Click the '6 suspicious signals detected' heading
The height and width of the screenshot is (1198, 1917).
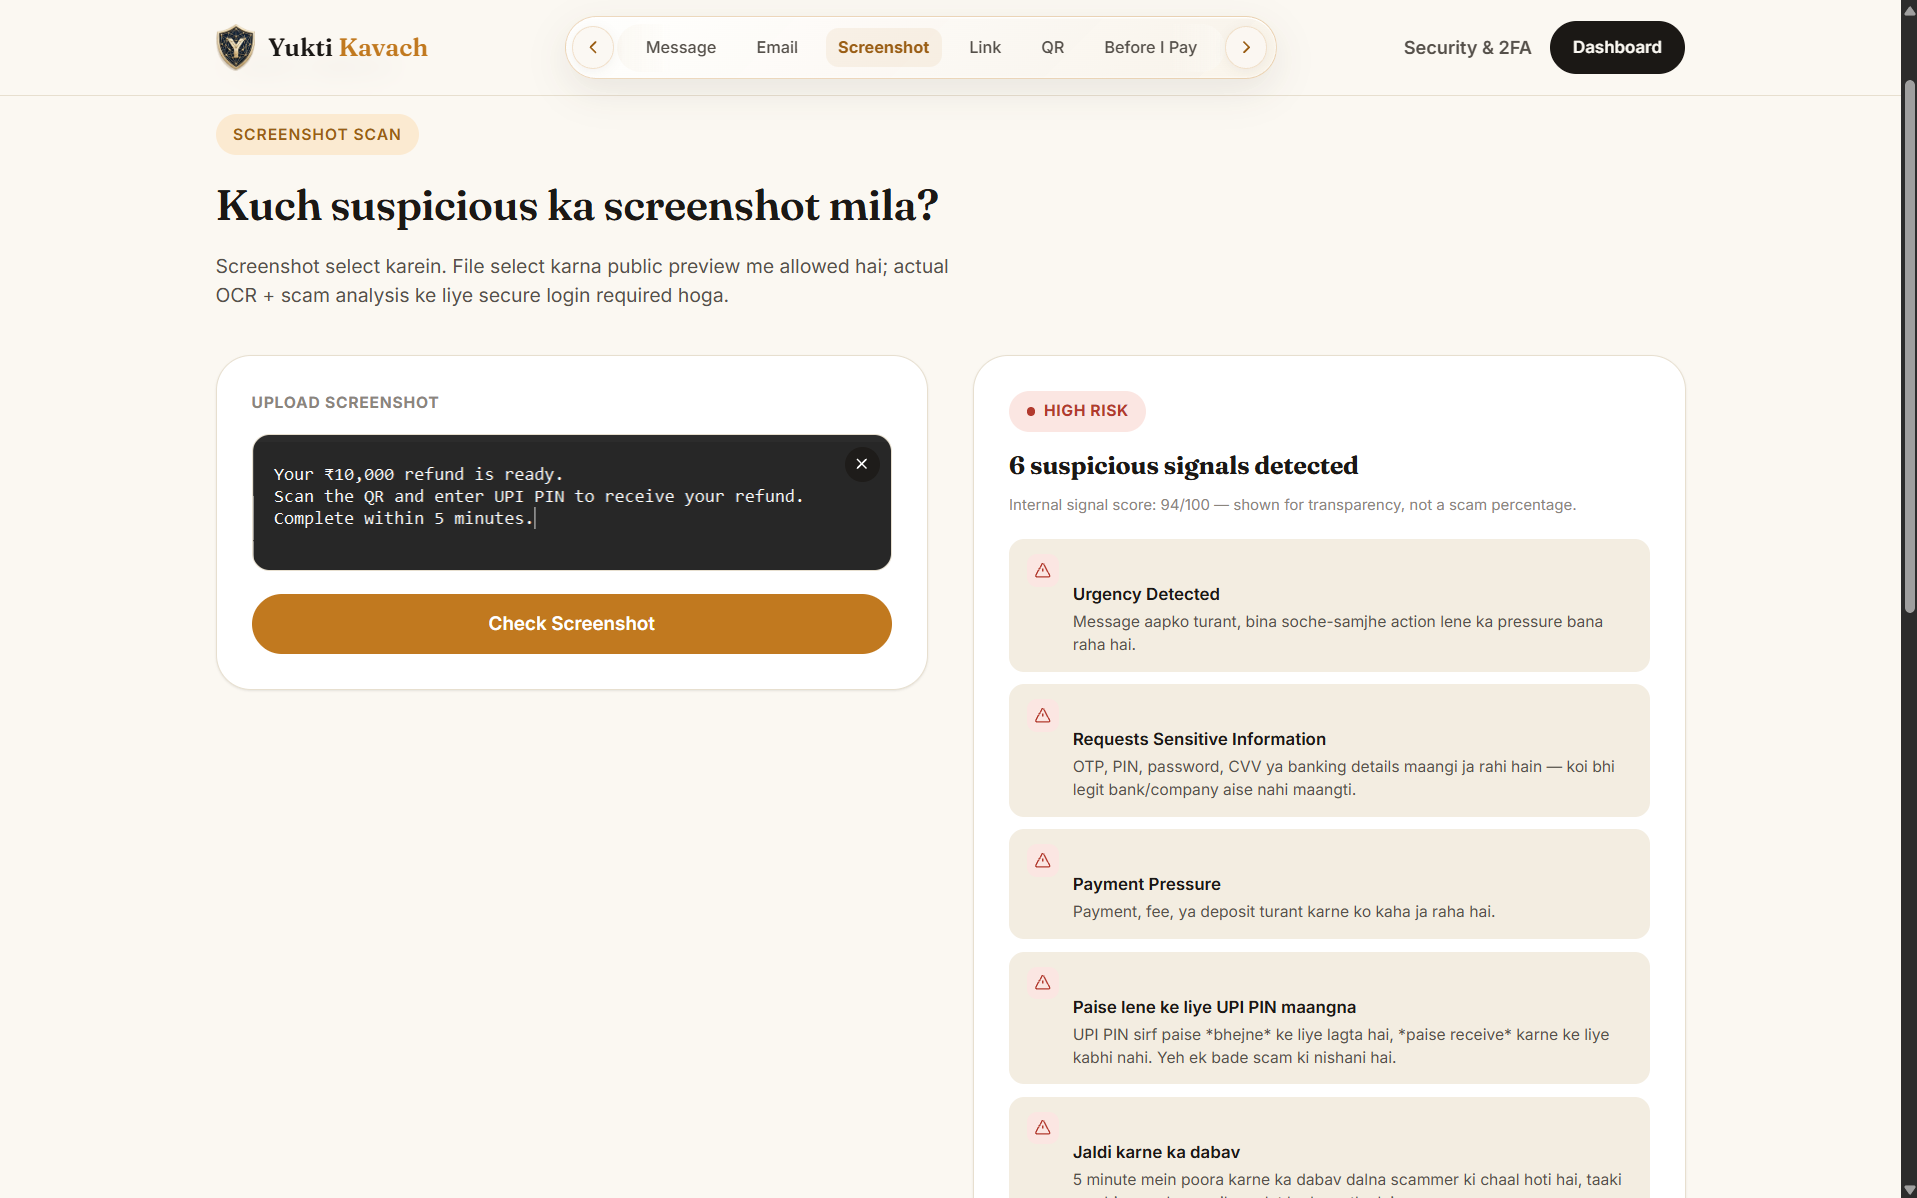pyautogui.click(x=1183, y=466)
